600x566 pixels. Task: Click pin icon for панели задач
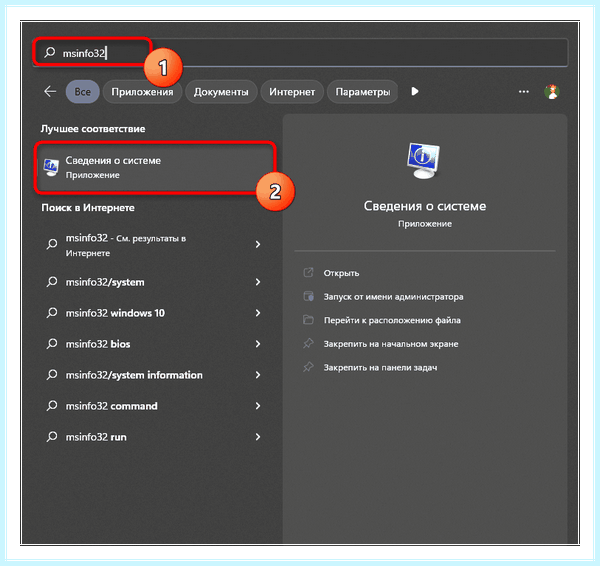[308, 367]
